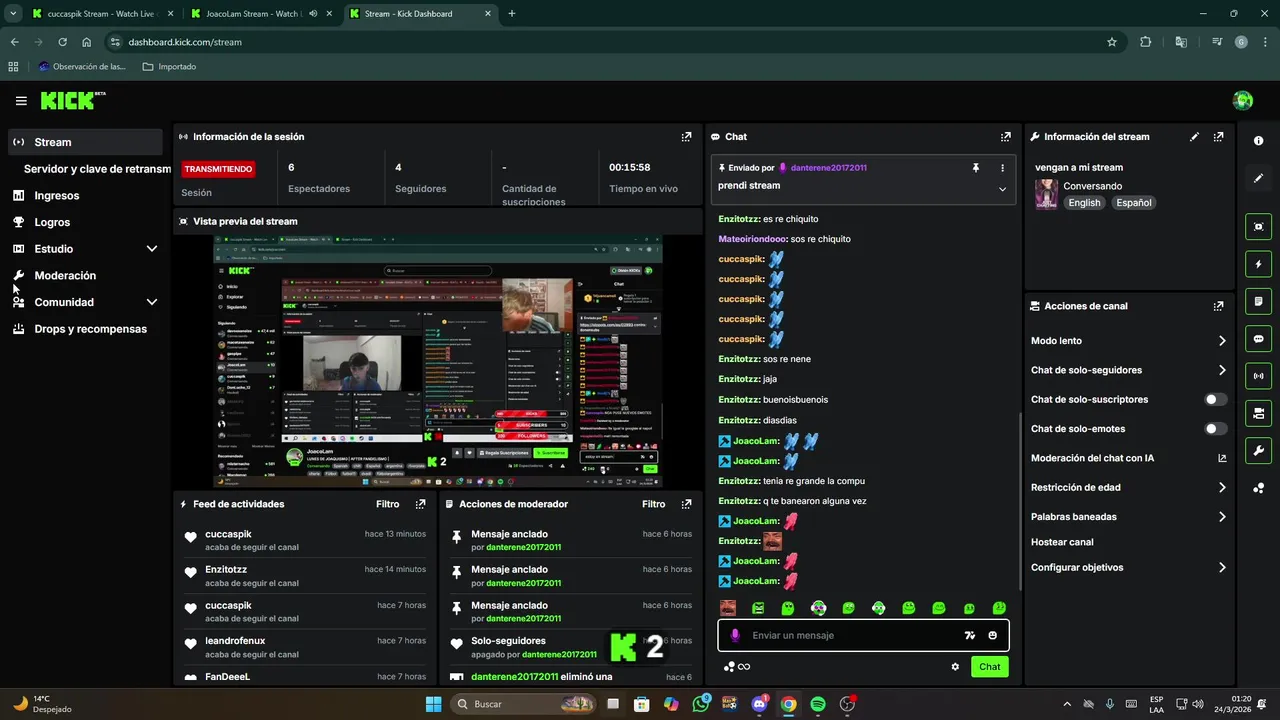Click the browser address bar URL

click(x=185, y=42)
